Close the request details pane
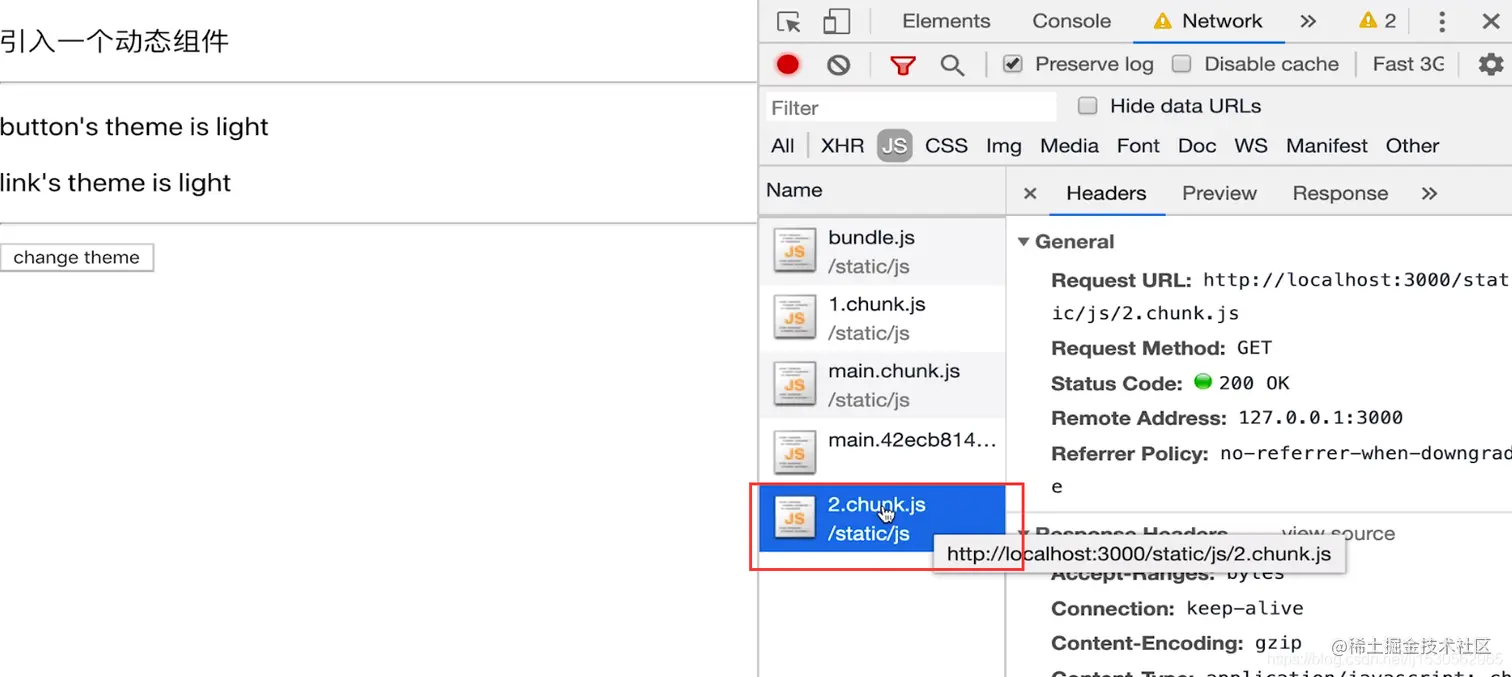This screenshot has width=1512, height=677. (1030, 193)
